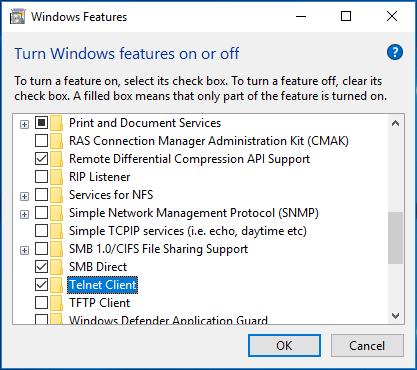Screen dimensions: 417x370
Task: Enable SMB 1.0/CIFS File Sharing checkbox
Action: coord(41,249)
